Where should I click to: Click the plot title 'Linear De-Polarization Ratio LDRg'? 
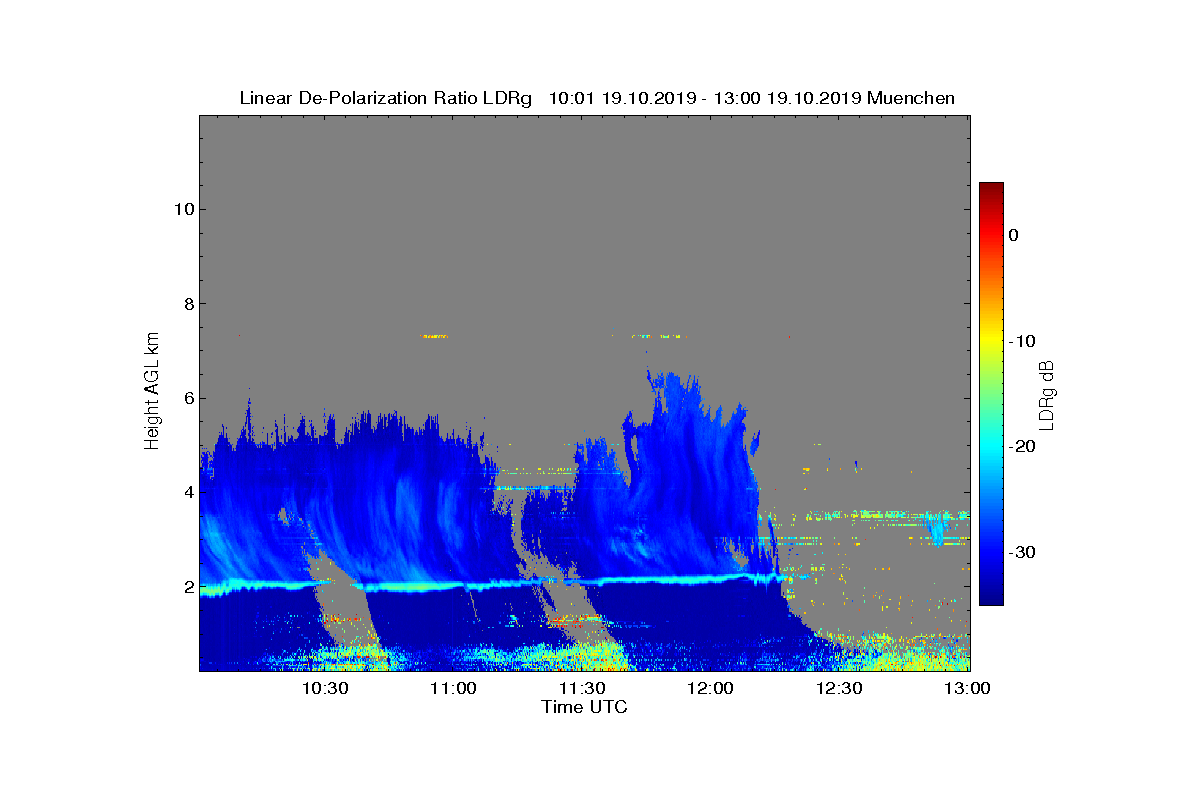click(x=386, y=98)
